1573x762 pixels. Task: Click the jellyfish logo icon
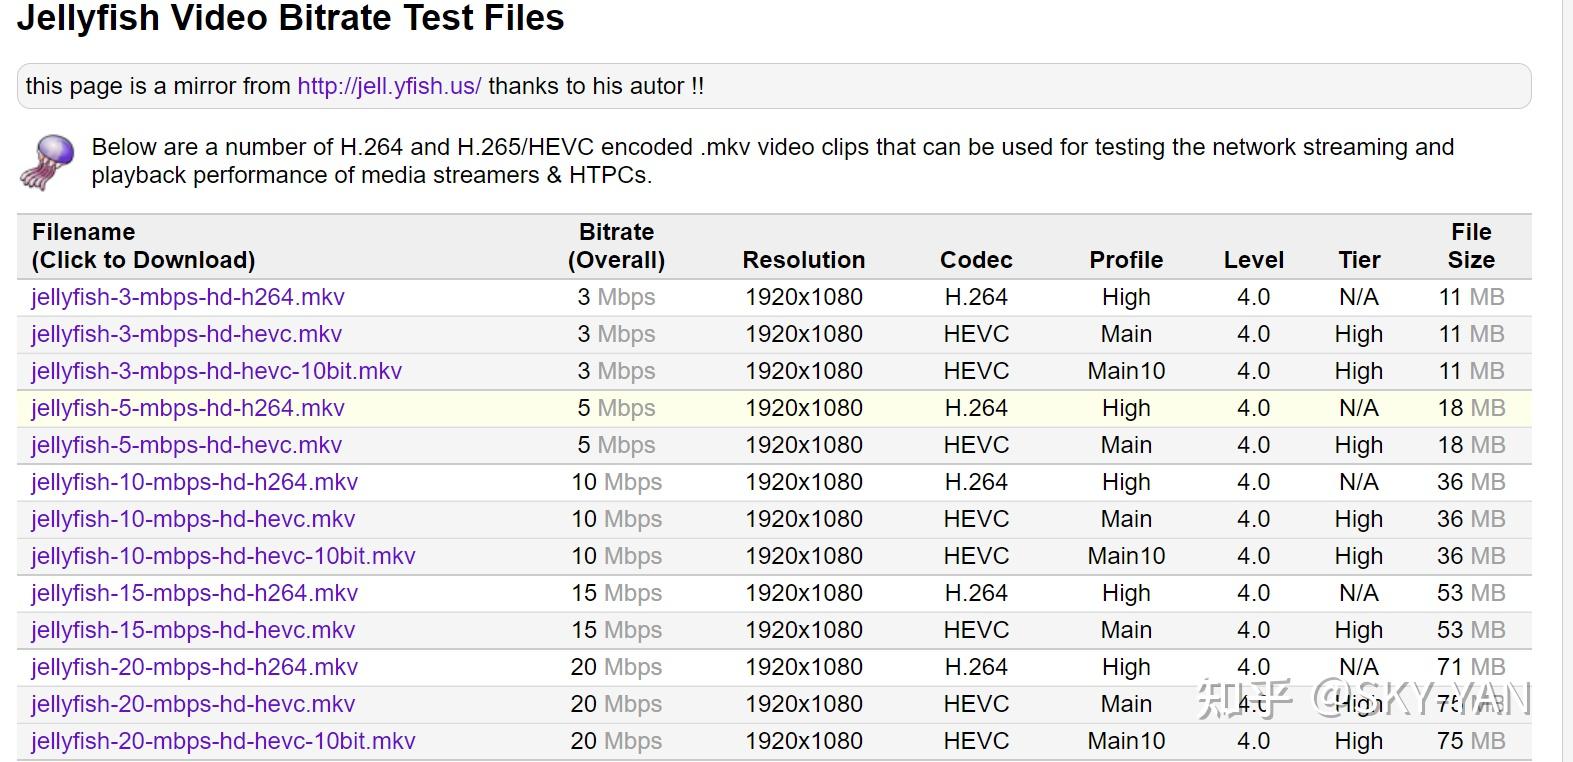tap(47, 162)
